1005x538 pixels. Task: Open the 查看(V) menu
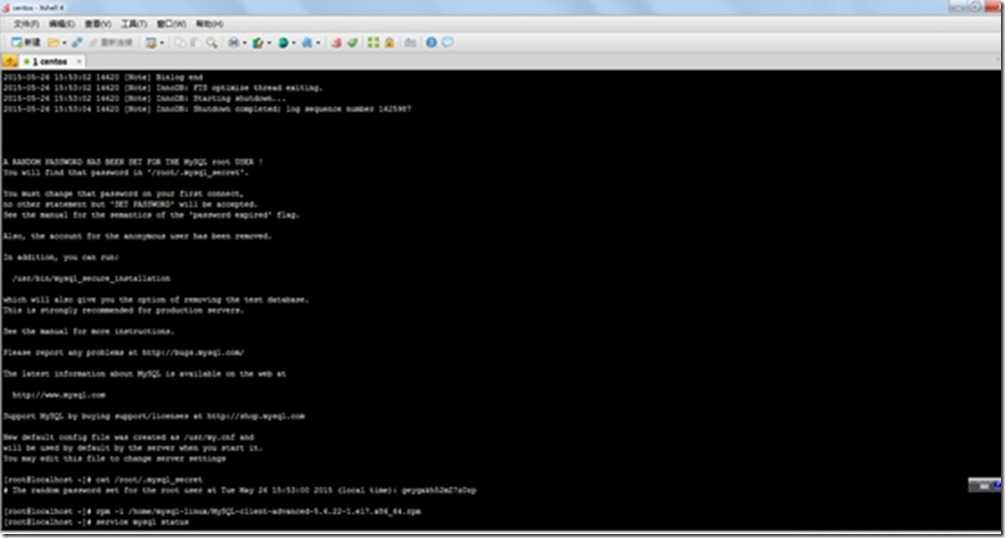point(98,24)
